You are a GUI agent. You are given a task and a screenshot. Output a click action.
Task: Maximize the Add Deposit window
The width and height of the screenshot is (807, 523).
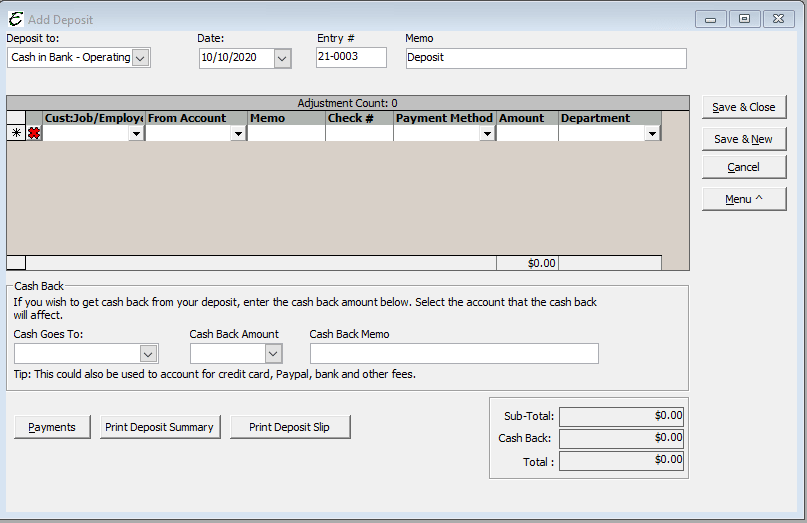(x=744, y=19)
